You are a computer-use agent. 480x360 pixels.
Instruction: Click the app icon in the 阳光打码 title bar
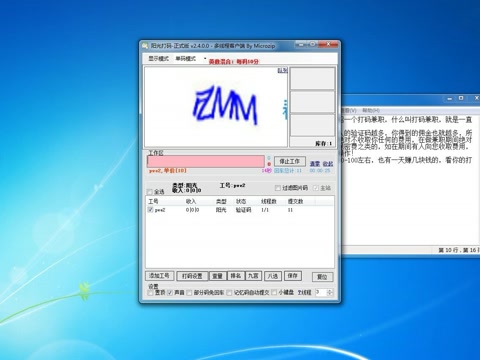click(145, 46)
